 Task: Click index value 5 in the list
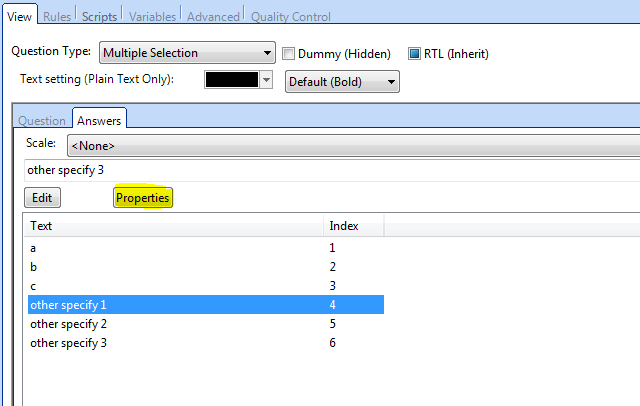(333, 324)
